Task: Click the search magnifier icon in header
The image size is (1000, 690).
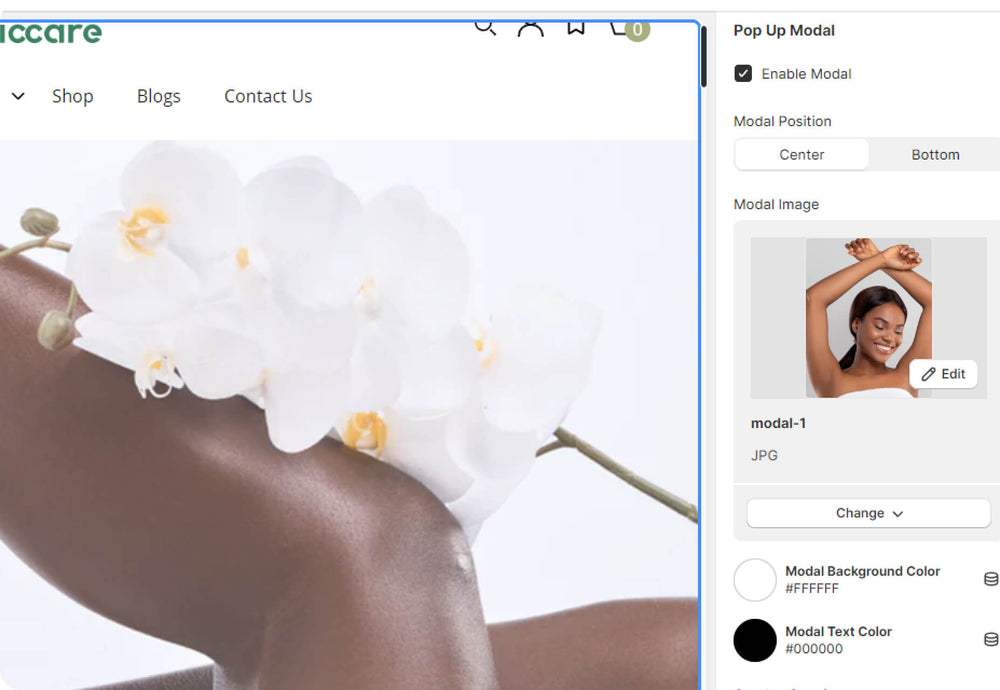Action: (x=485, y=27)
